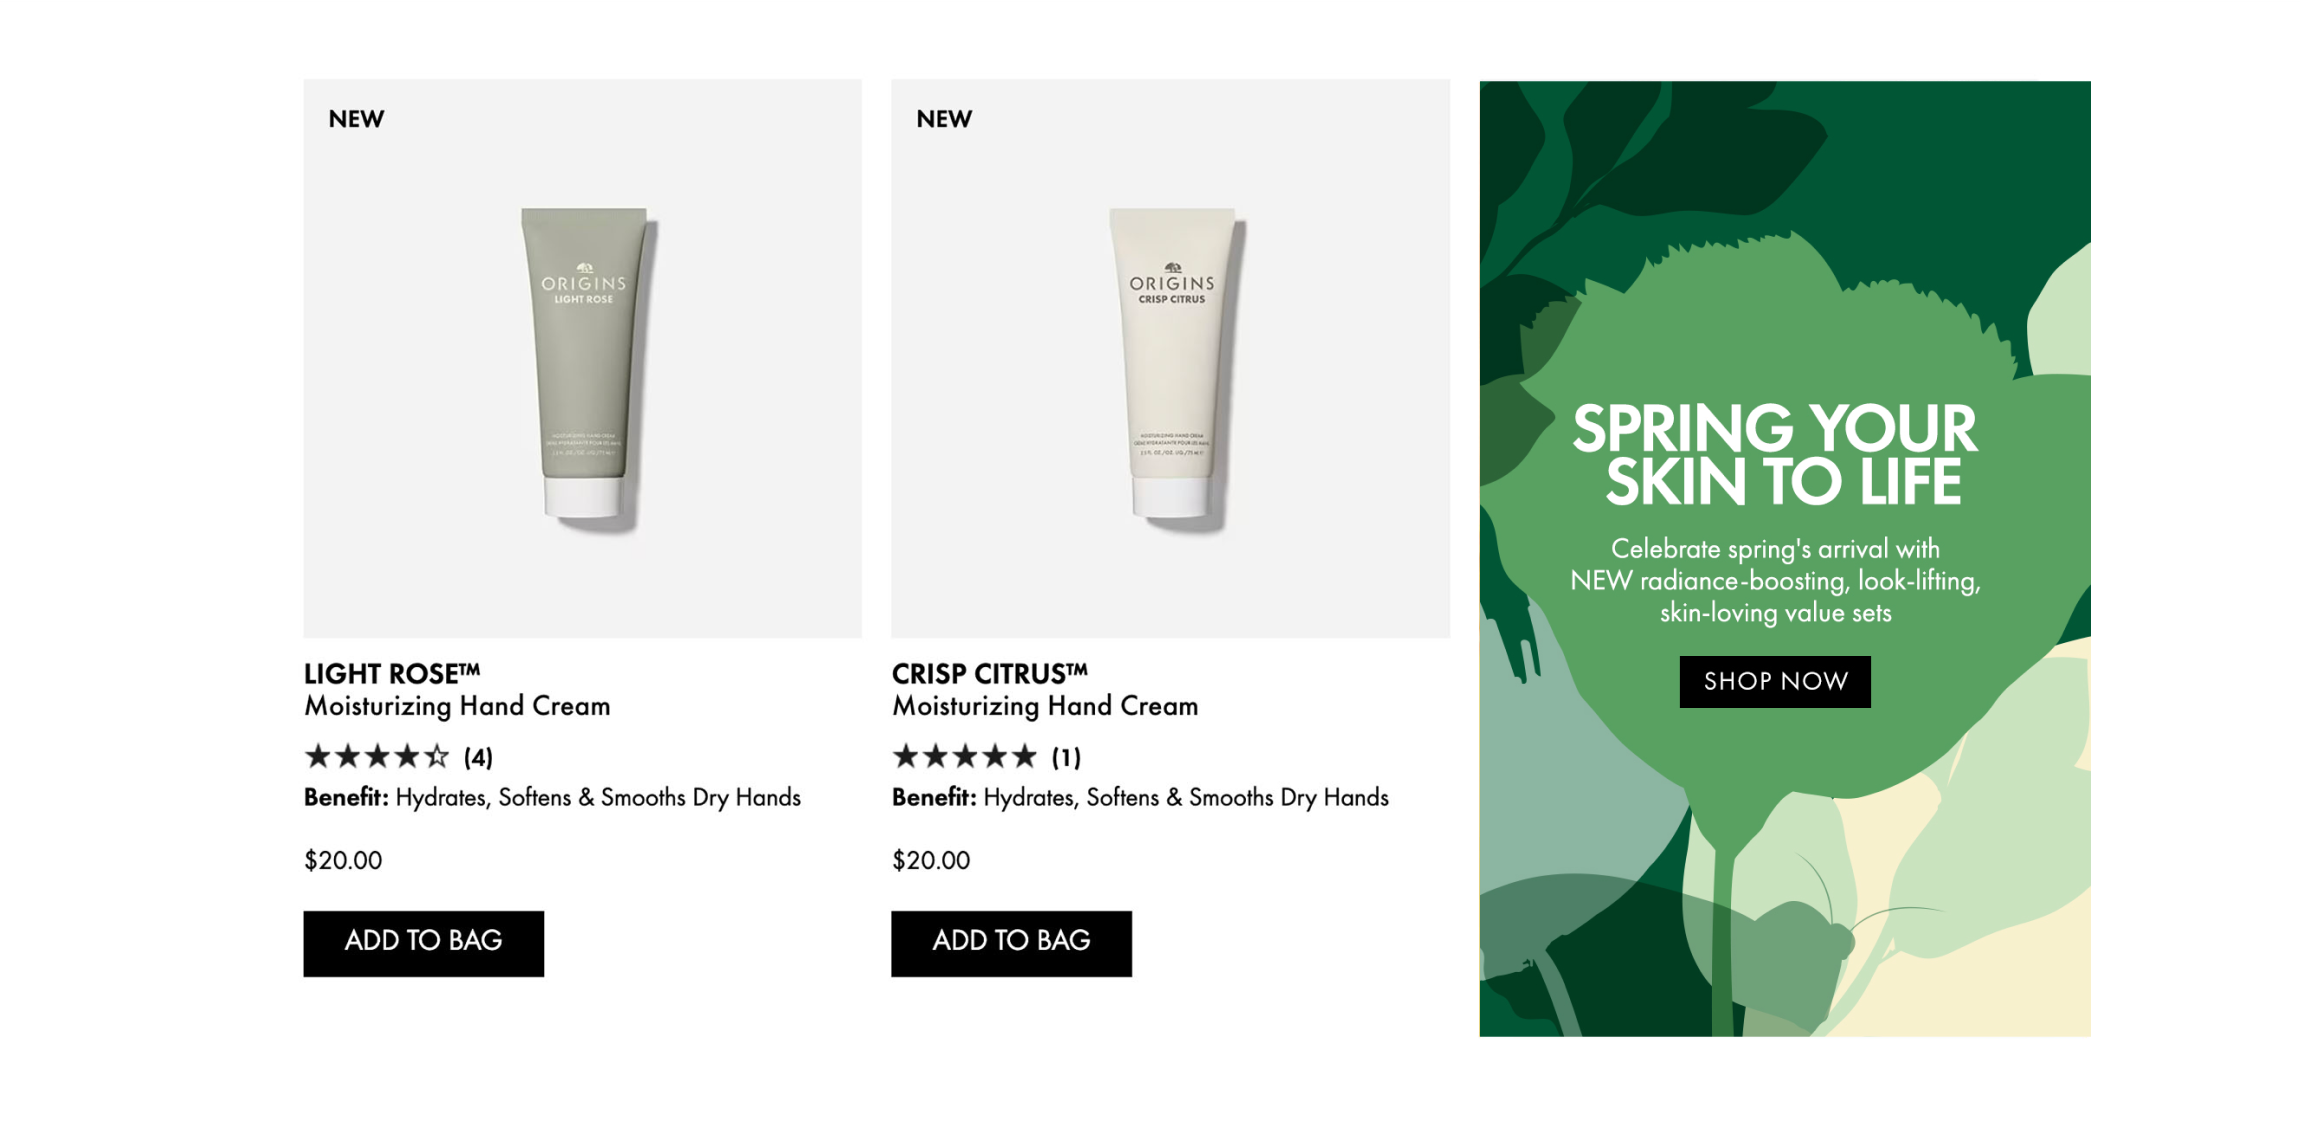Select Moisturizing Hand Cream subtitle under Crisp Citrus
Viewport: 2300px width, 1121px height.
click(x=1045, y=706)
